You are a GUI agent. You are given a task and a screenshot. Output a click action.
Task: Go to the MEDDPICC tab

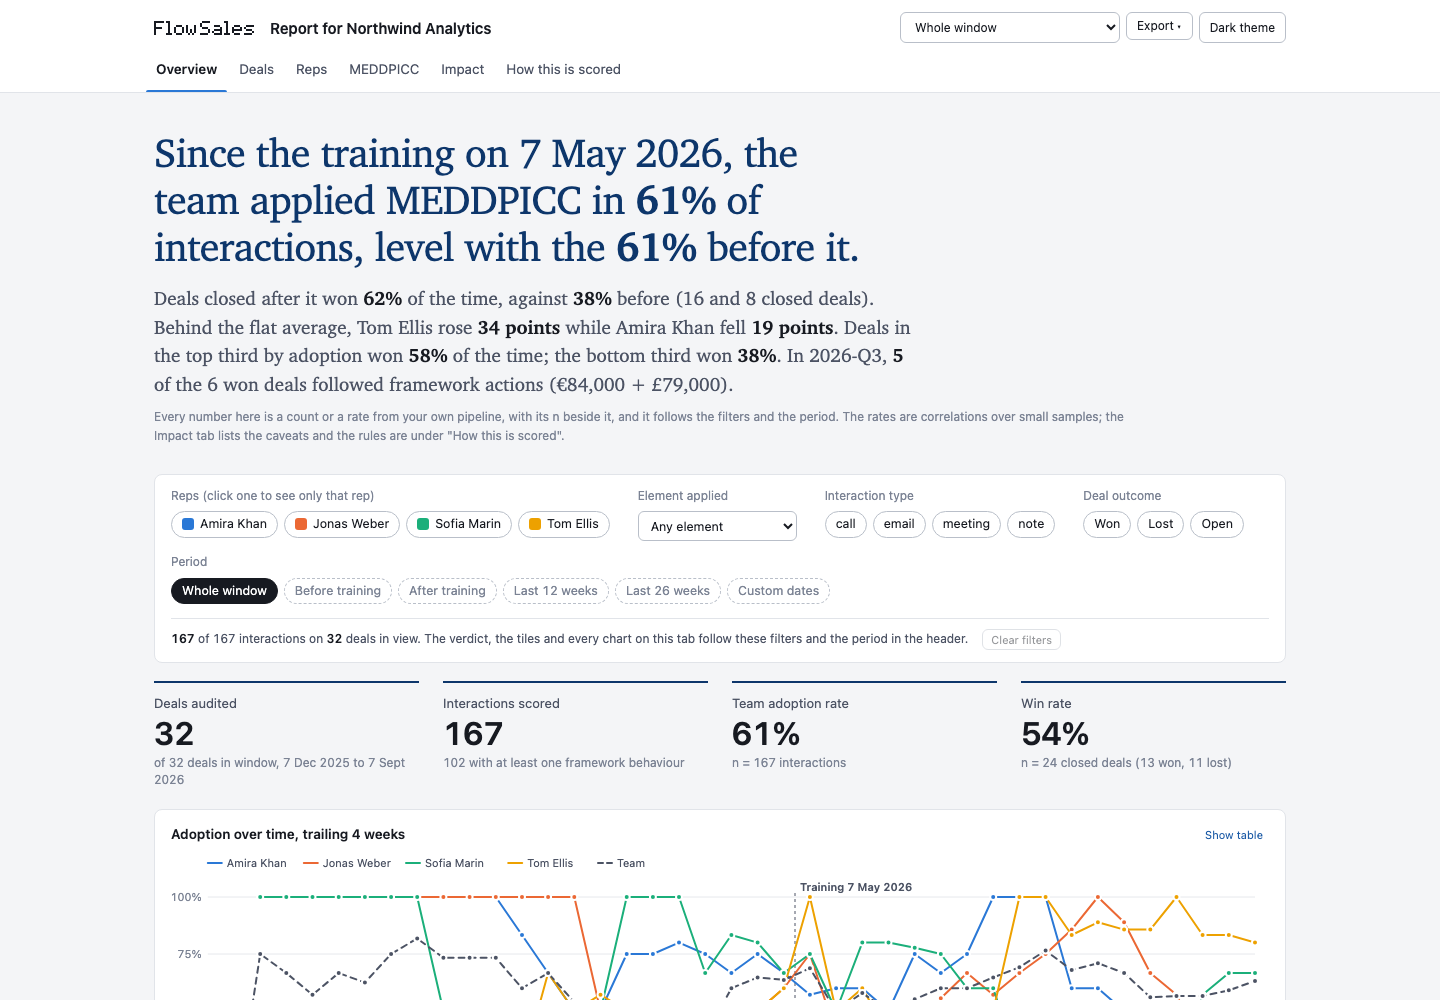click(384, 69)
